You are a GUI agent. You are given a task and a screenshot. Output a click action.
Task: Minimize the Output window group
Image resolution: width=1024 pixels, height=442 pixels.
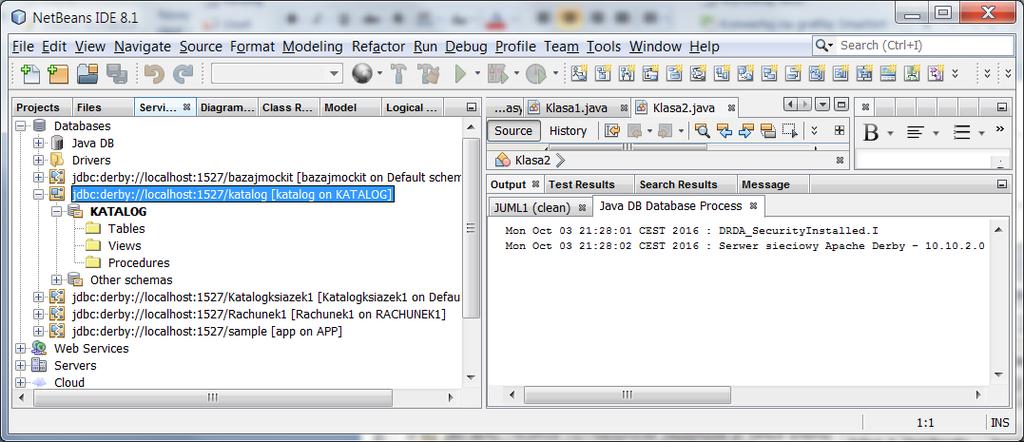coord(1001,185)
